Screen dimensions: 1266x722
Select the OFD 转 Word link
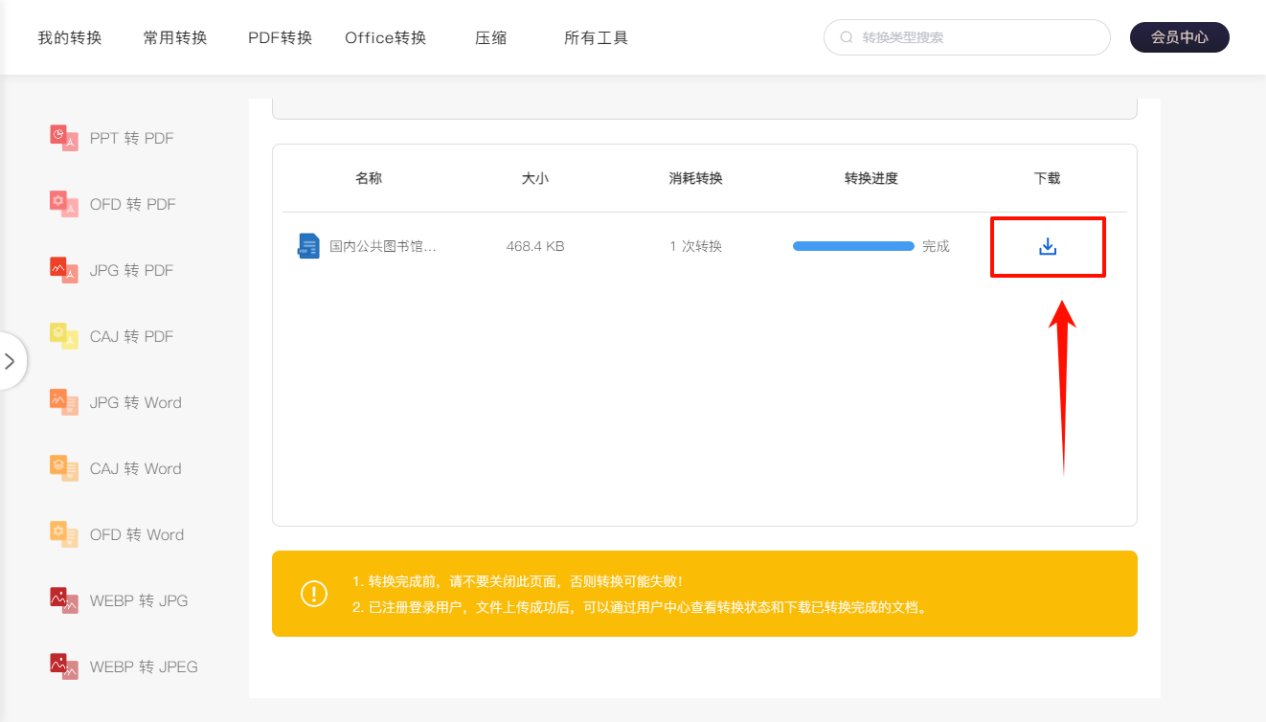136,534
